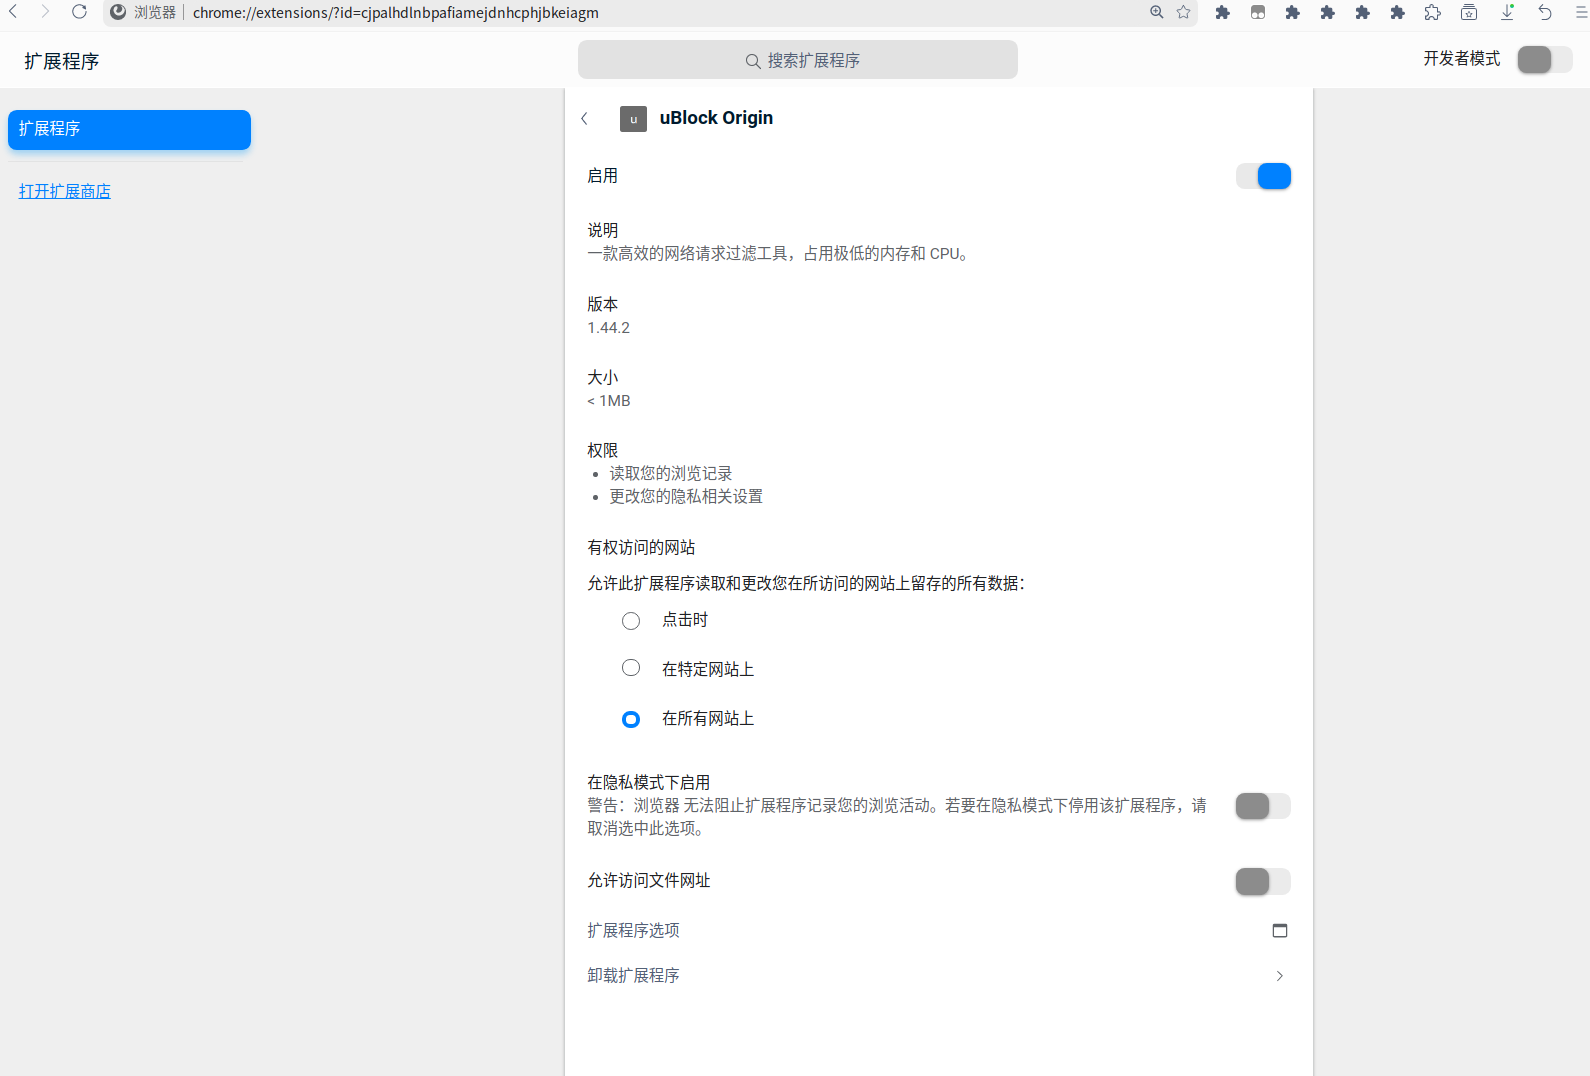Open 扩展程序选项 for uBlock Origin
The width and height of the screenshot is (1590, 1076).
pos(937,931)
